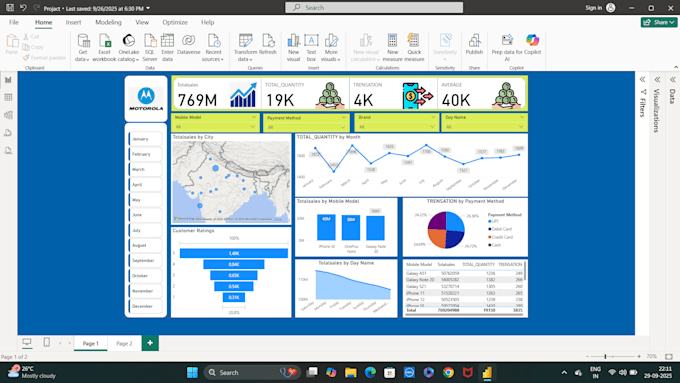Click SQL Server data source
The image size is (680, 383).
(x=150, y=48)
